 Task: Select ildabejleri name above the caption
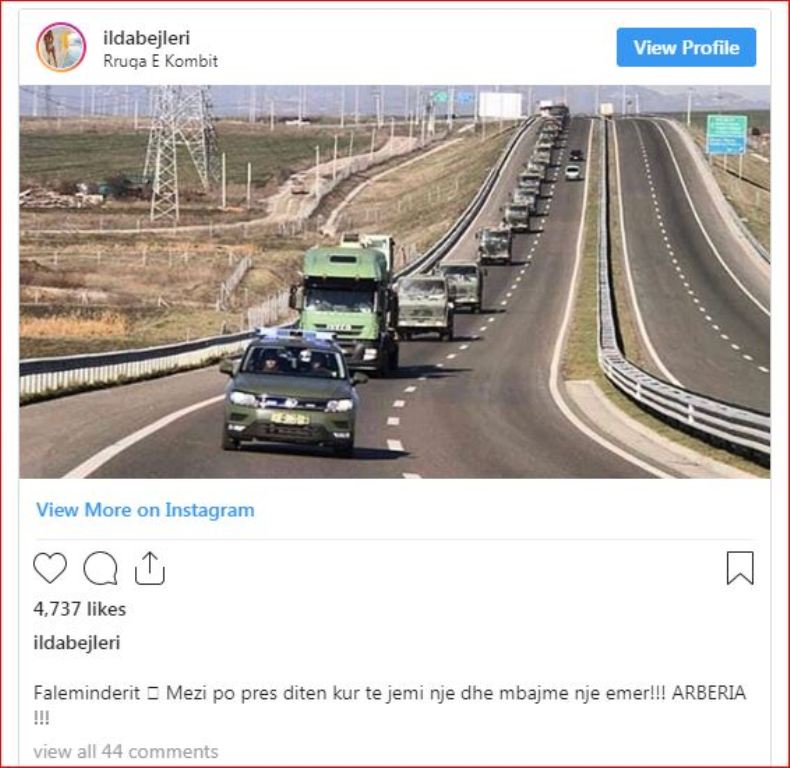(x=77, y=643)
